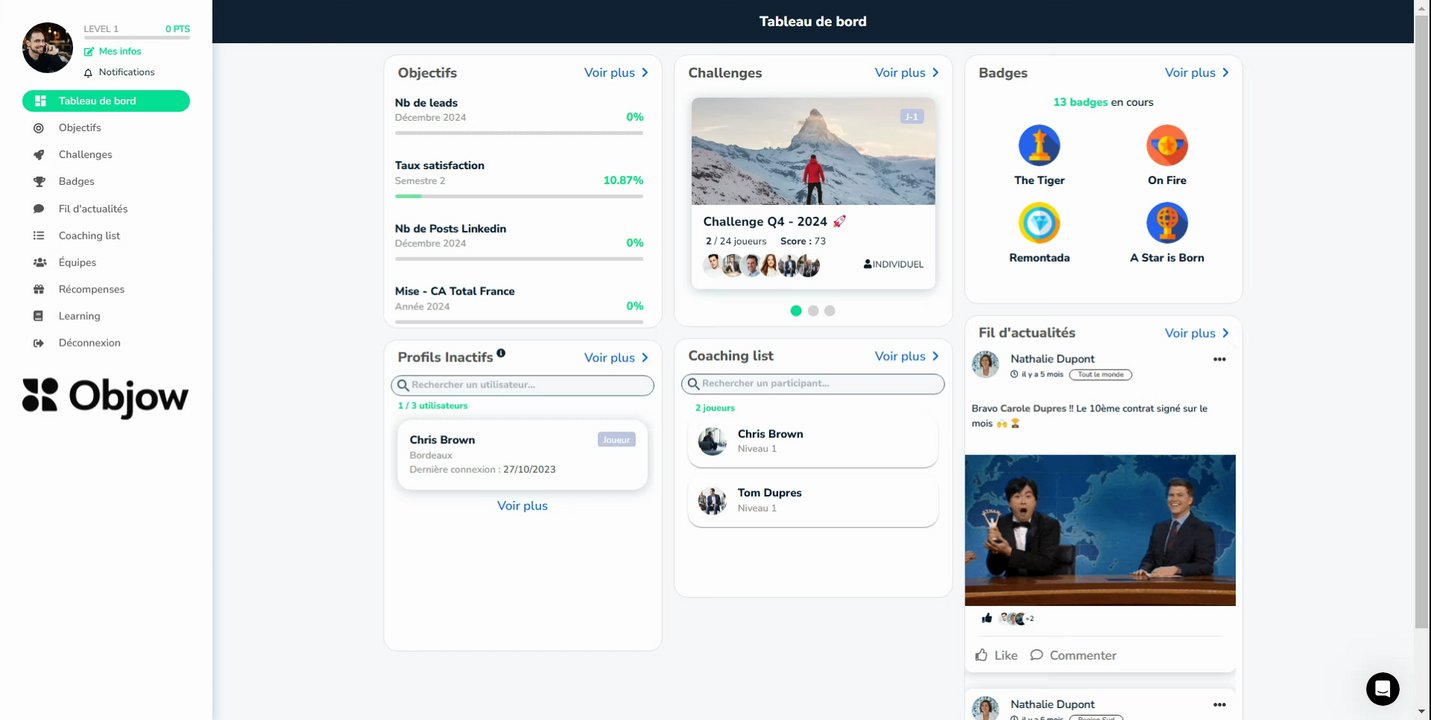The image size is (1431, 720).
Task: Open the Challenge Q4 - 2024 card image
Action: 813,151
